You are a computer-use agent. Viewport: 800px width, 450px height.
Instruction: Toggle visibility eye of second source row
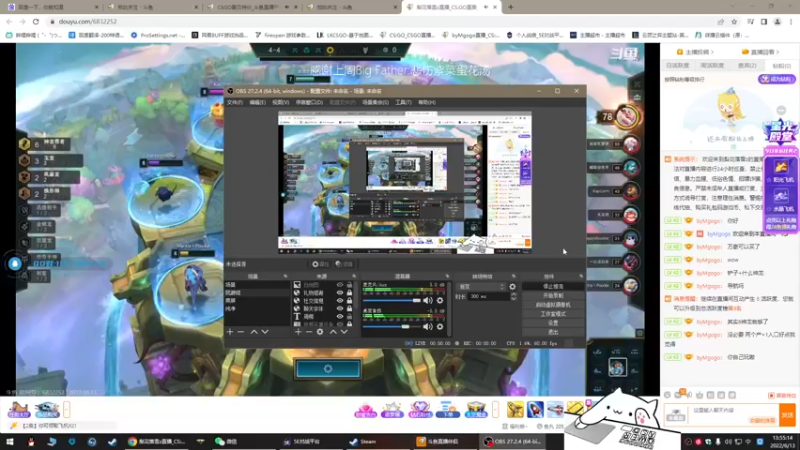pos(340,293)
